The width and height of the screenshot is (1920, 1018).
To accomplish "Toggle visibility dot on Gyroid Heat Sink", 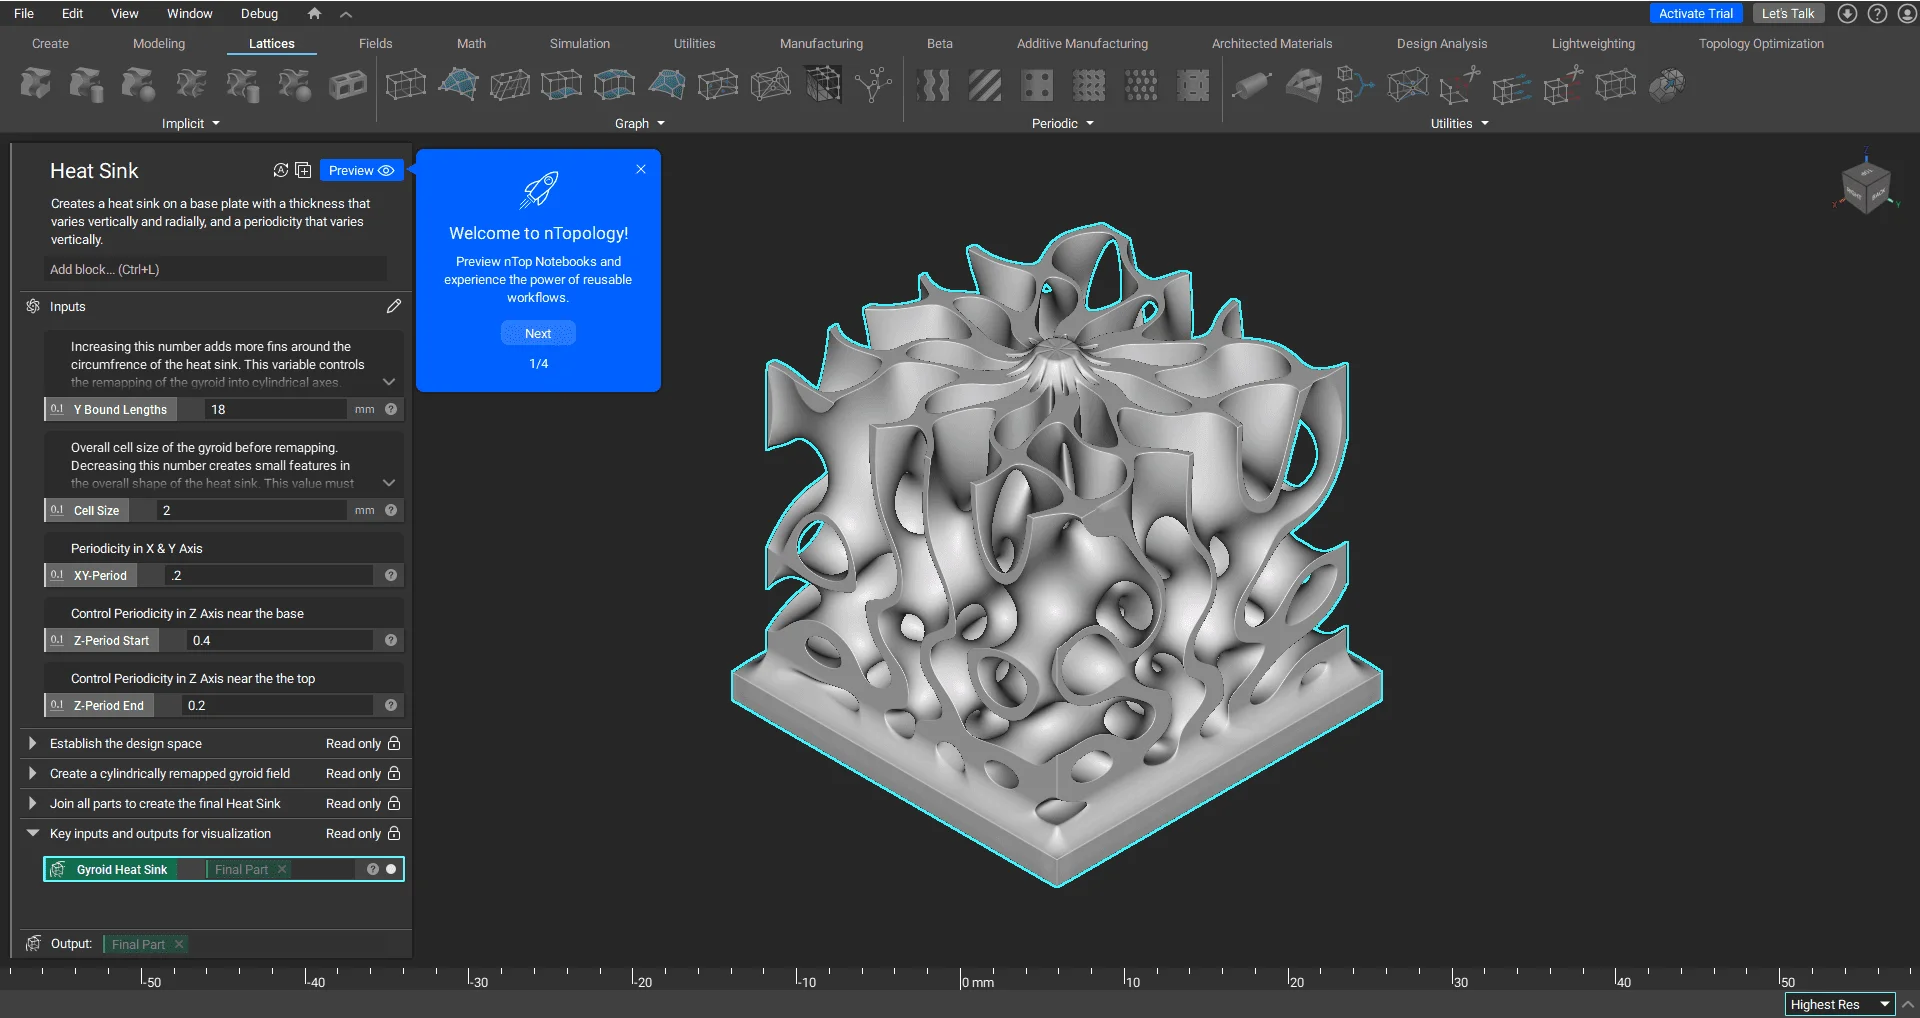I will [391, 869].
